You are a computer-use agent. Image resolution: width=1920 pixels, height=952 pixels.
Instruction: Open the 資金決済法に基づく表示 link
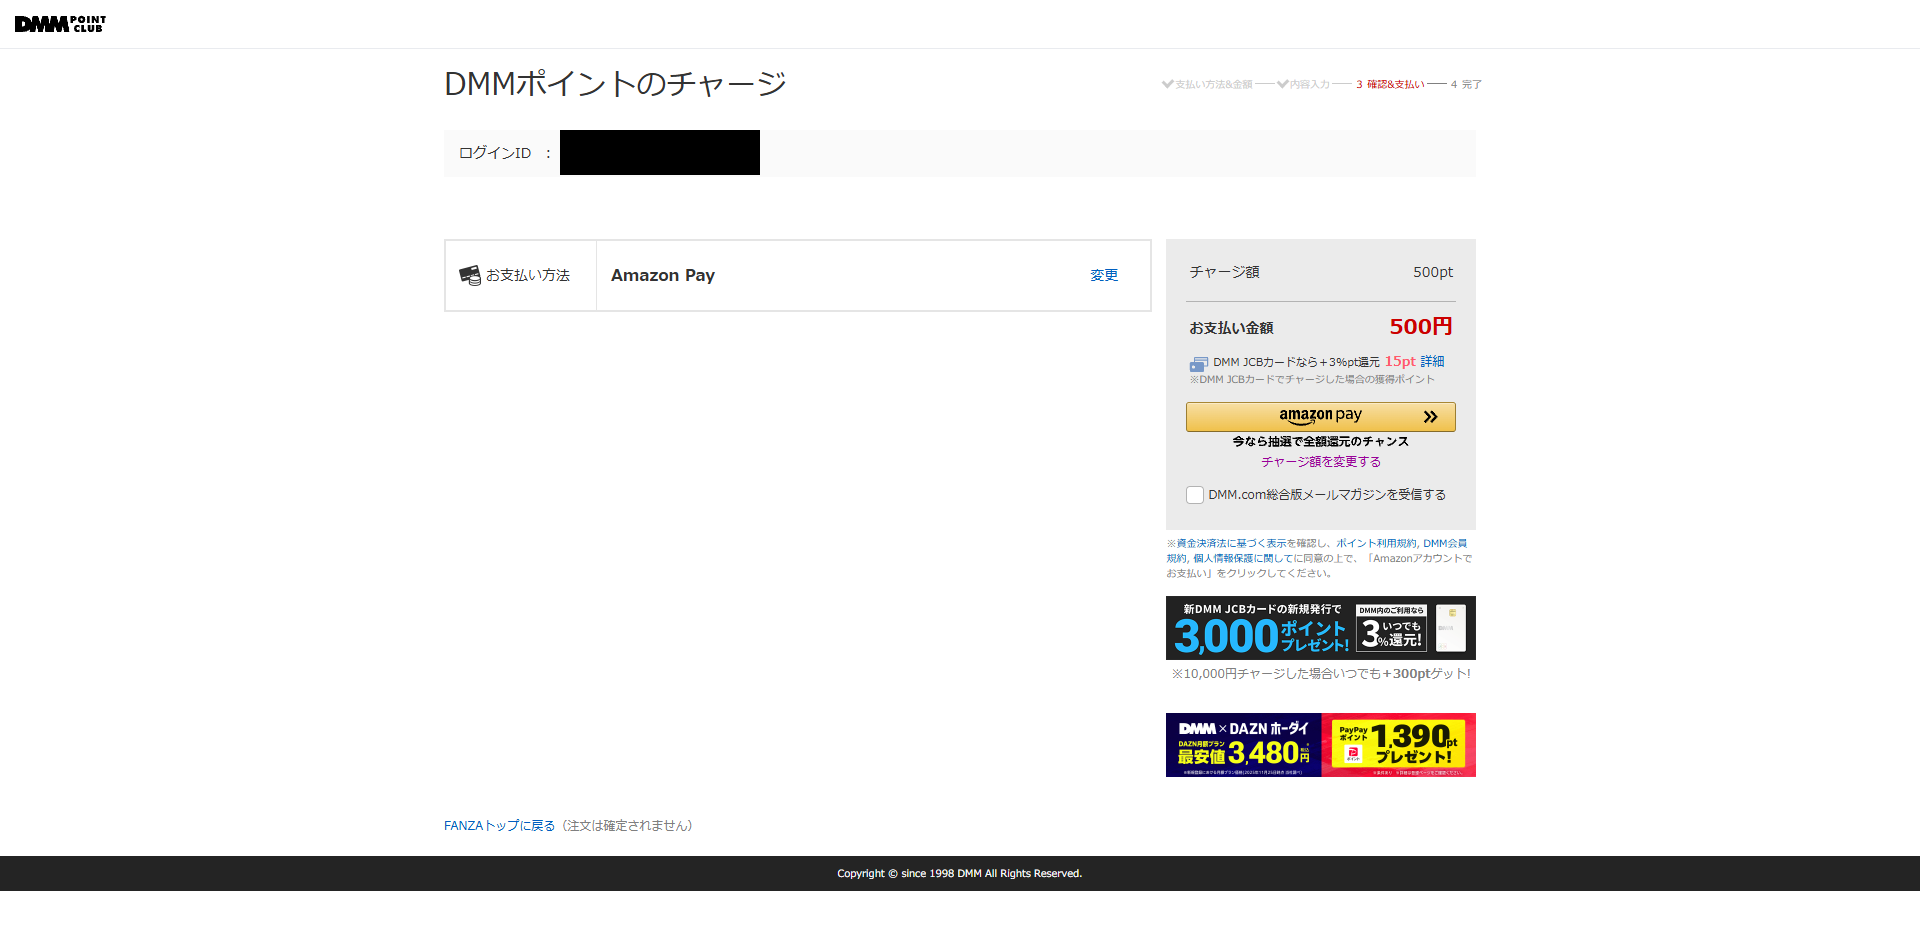pos(1232,543)
